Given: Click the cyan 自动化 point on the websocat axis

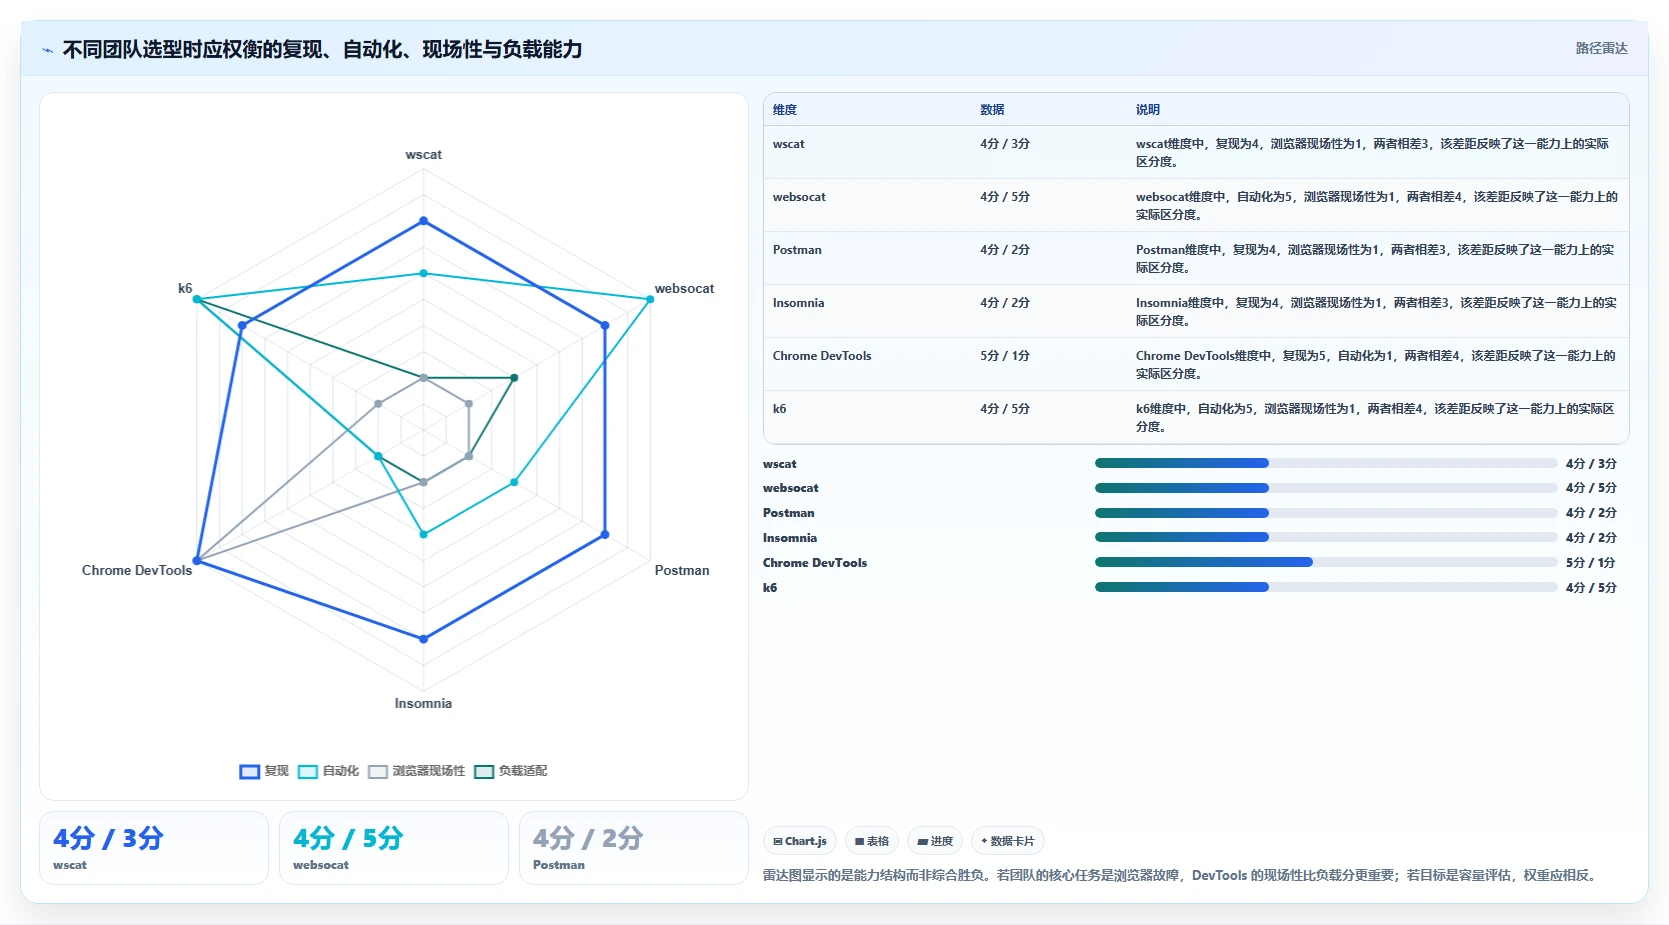Looking at the screenshot, I should coord(650,299).
